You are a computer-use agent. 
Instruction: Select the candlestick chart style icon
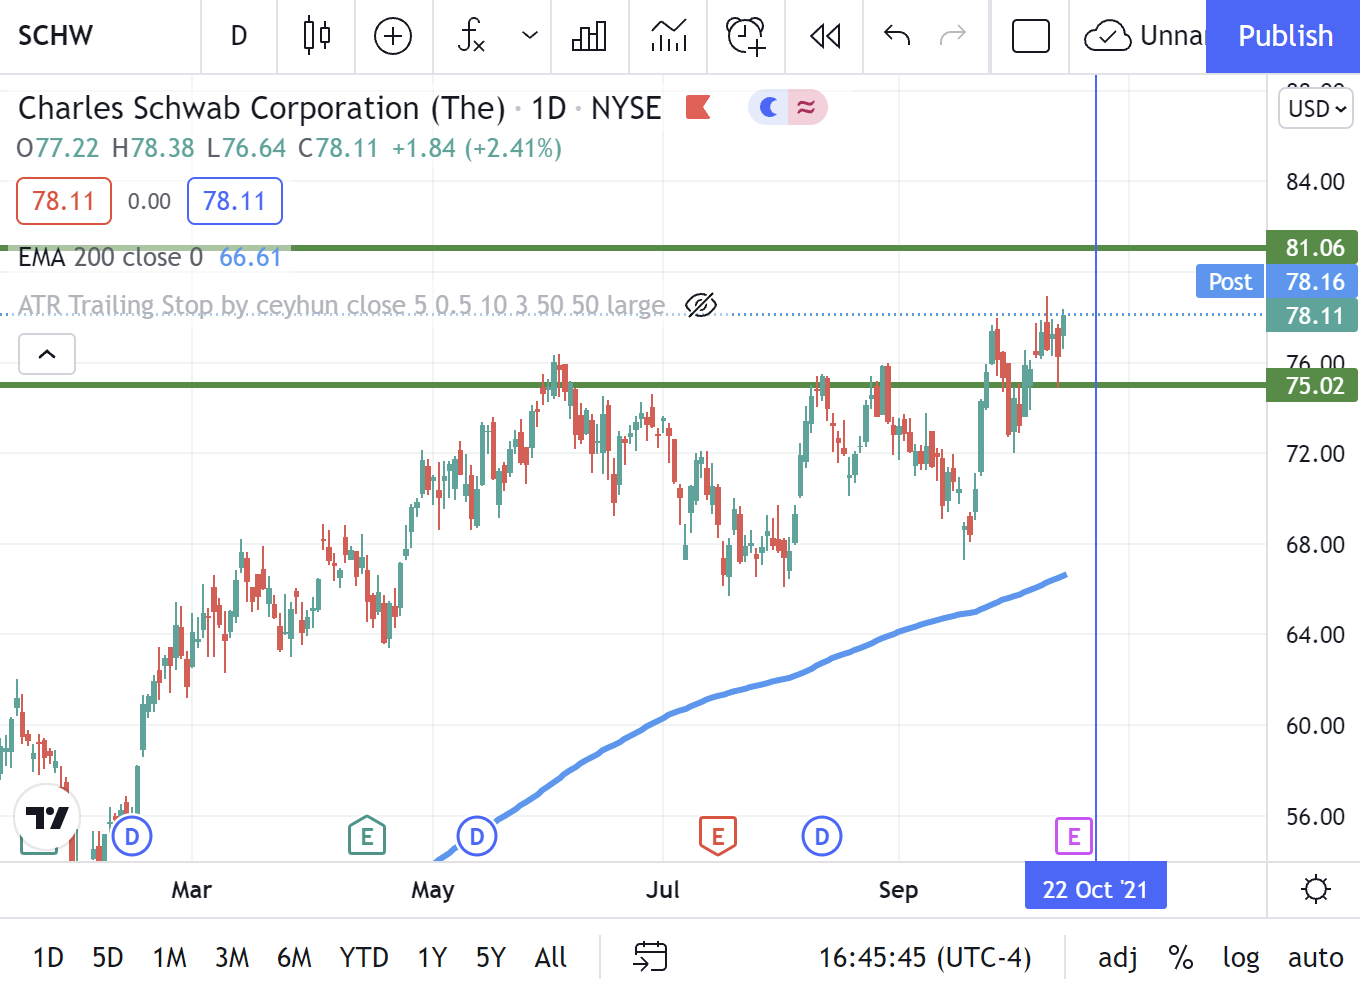[315, 36]
